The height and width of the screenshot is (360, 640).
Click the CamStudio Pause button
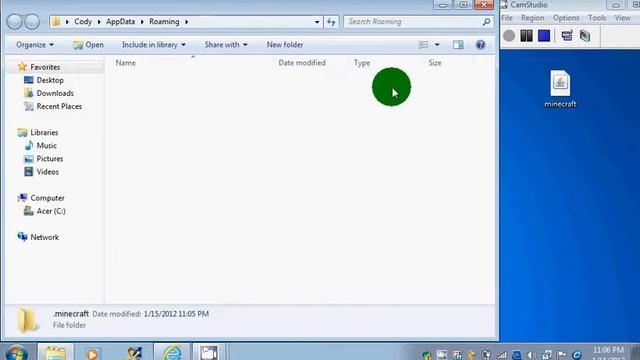pyautogui.click(x=526, y=36)
